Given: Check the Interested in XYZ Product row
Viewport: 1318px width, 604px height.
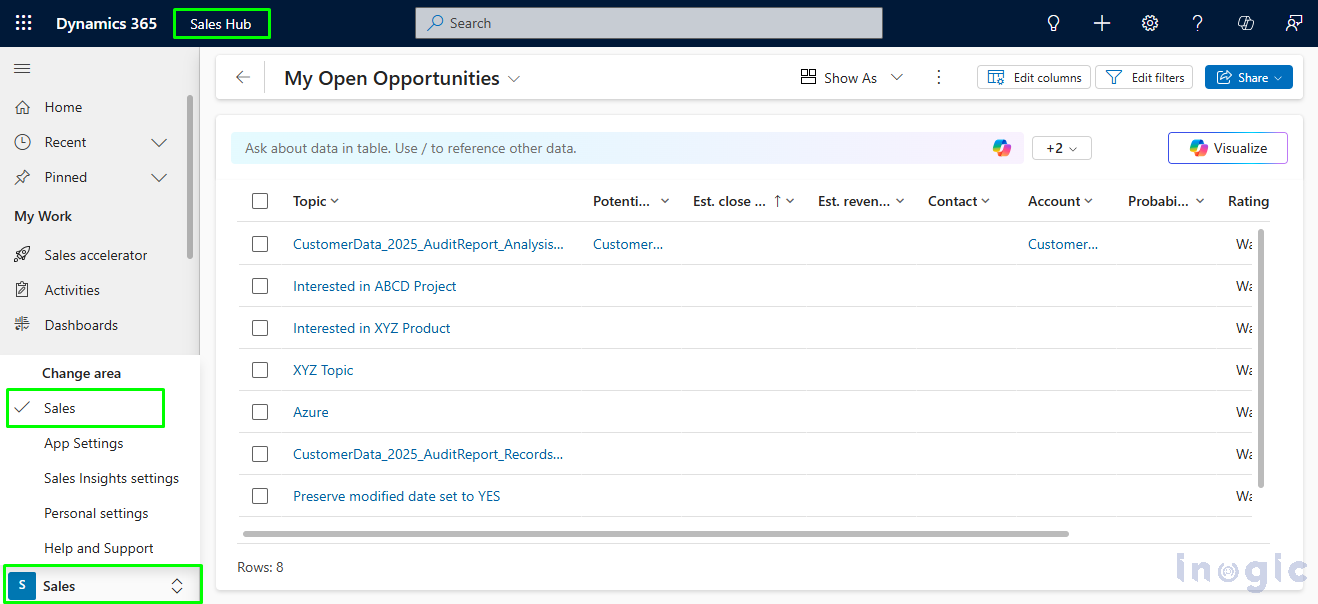Looking at the screenshot, I should [260, 328].
